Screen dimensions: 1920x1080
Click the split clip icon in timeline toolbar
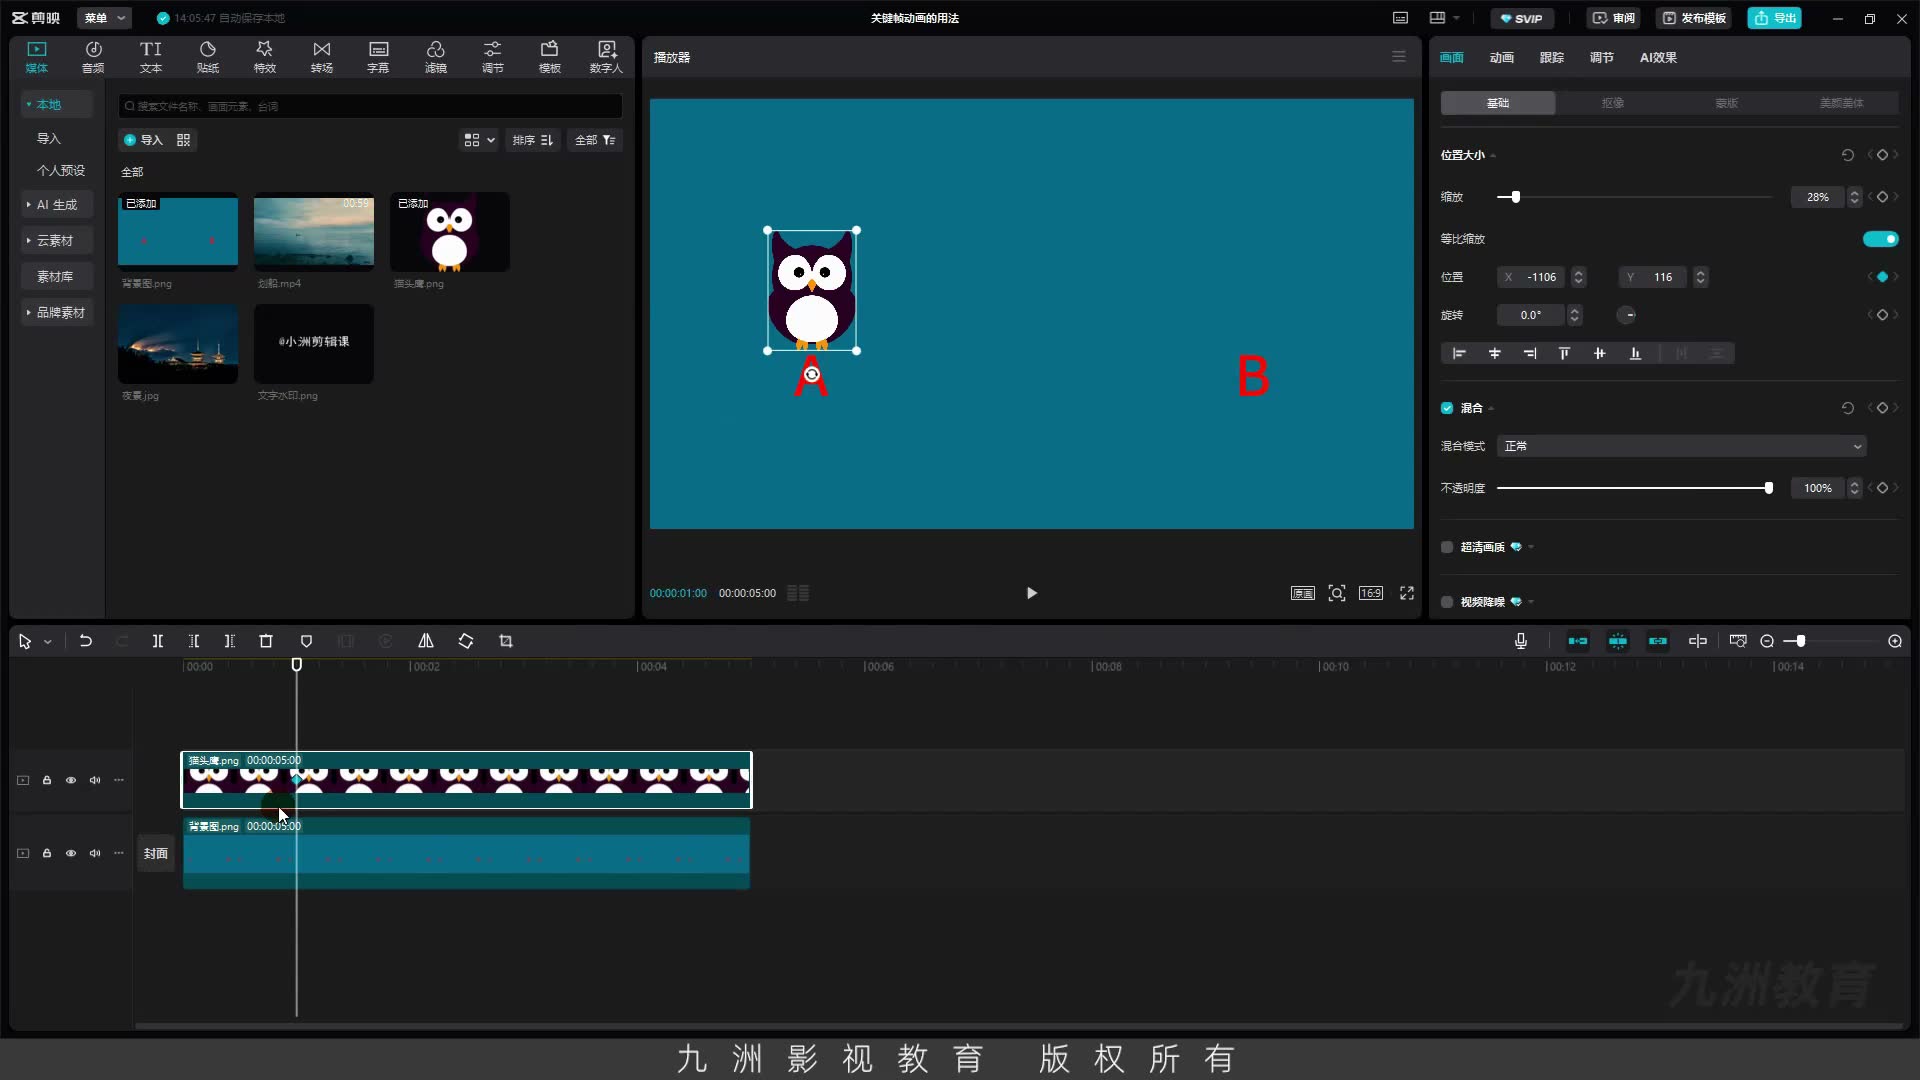coord(157,641)
